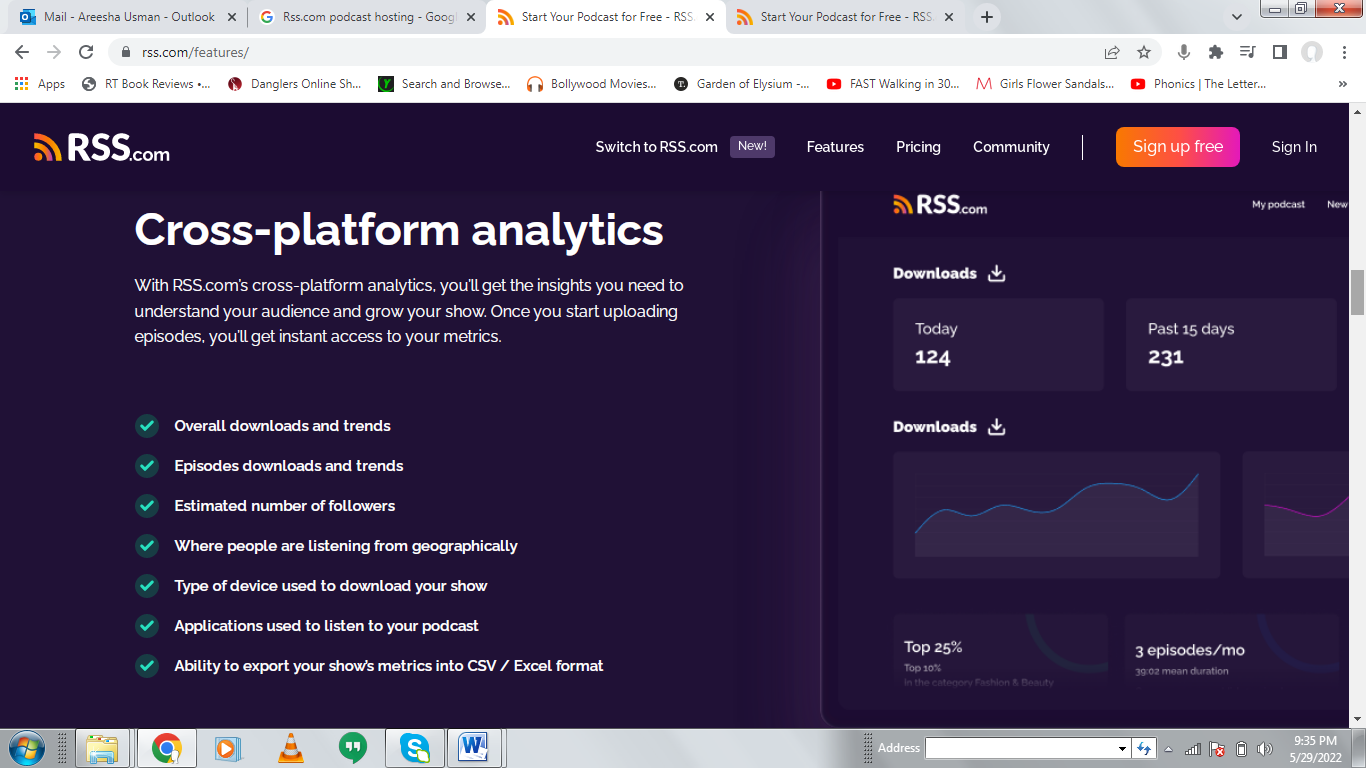
Task: Expand the Chrome tab search chevron
Action: 1237,17
